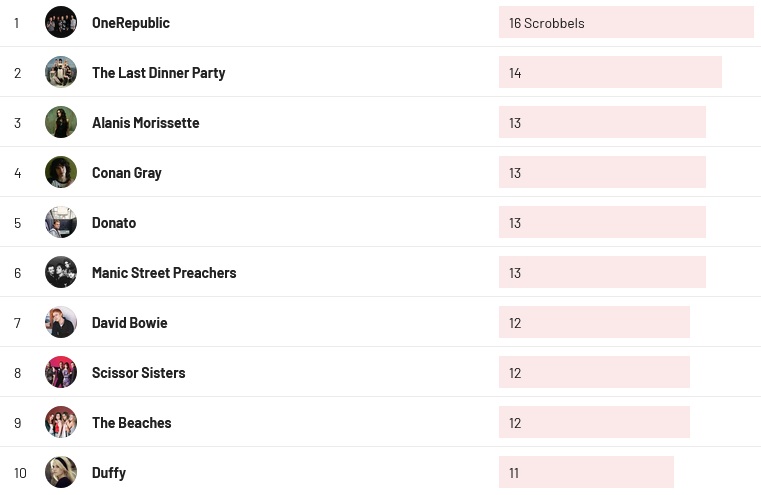This screenshot has width=761, height=495.
Task: Select Conan Gray's avatar thumbnail
Action: click(61, 172)
